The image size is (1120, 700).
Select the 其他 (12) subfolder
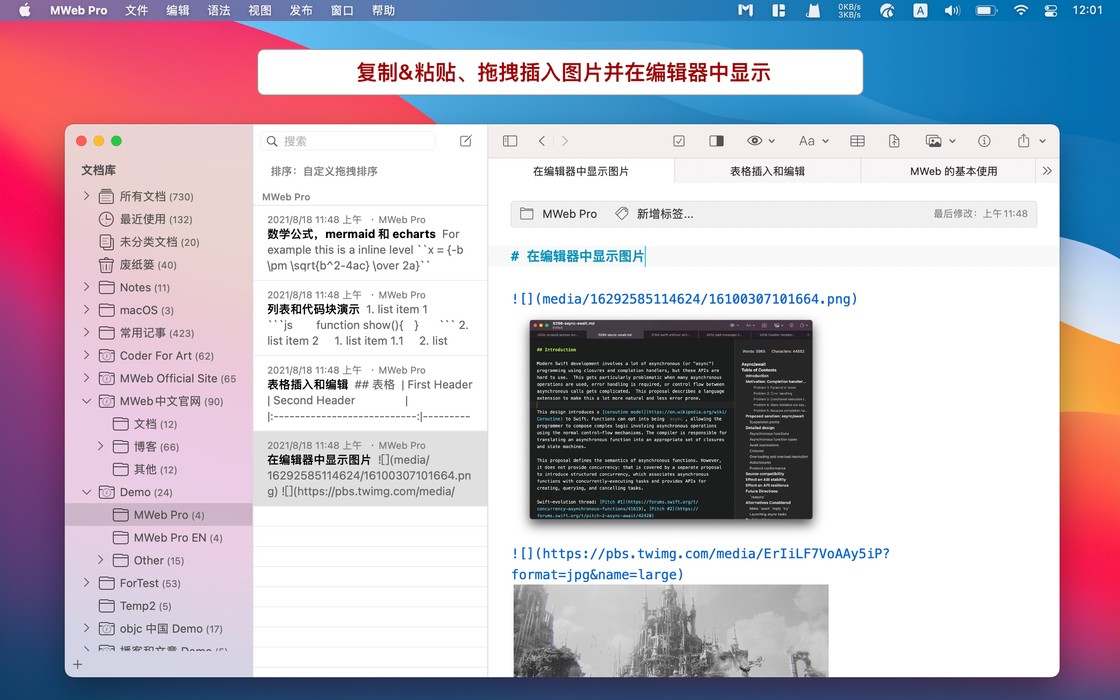[159, 469]
